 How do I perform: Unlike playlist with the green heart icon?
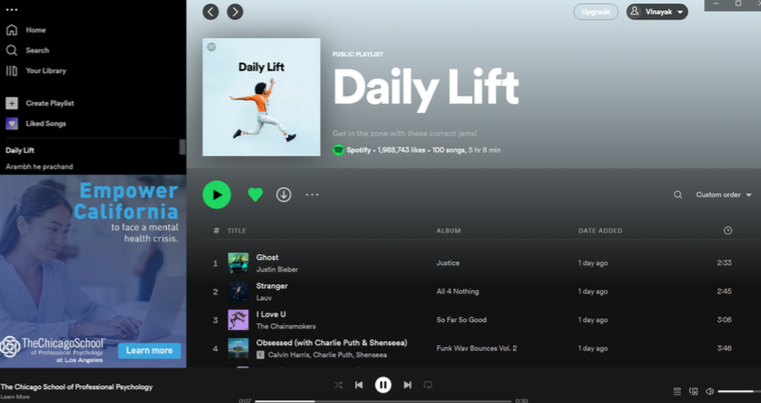coord(255,195)
